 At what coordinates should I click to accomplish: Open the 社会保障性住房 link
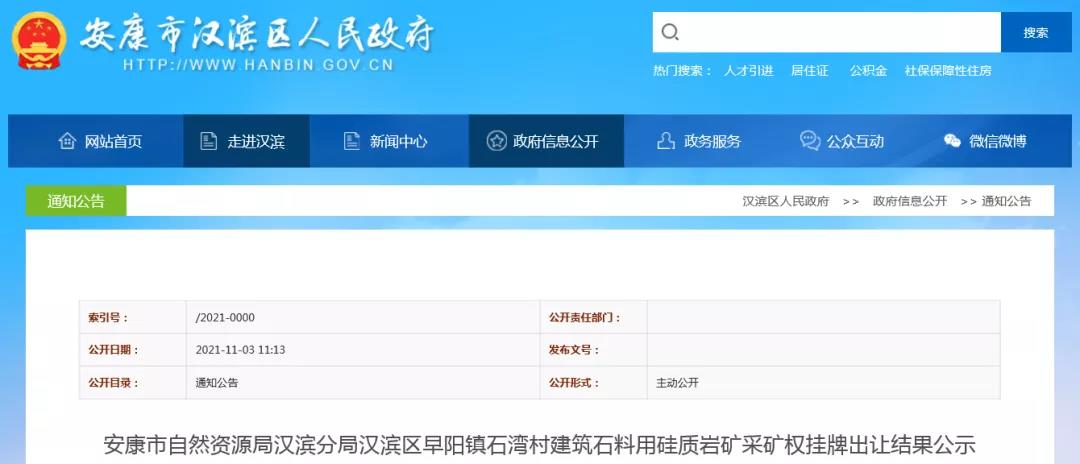point(948,71)
